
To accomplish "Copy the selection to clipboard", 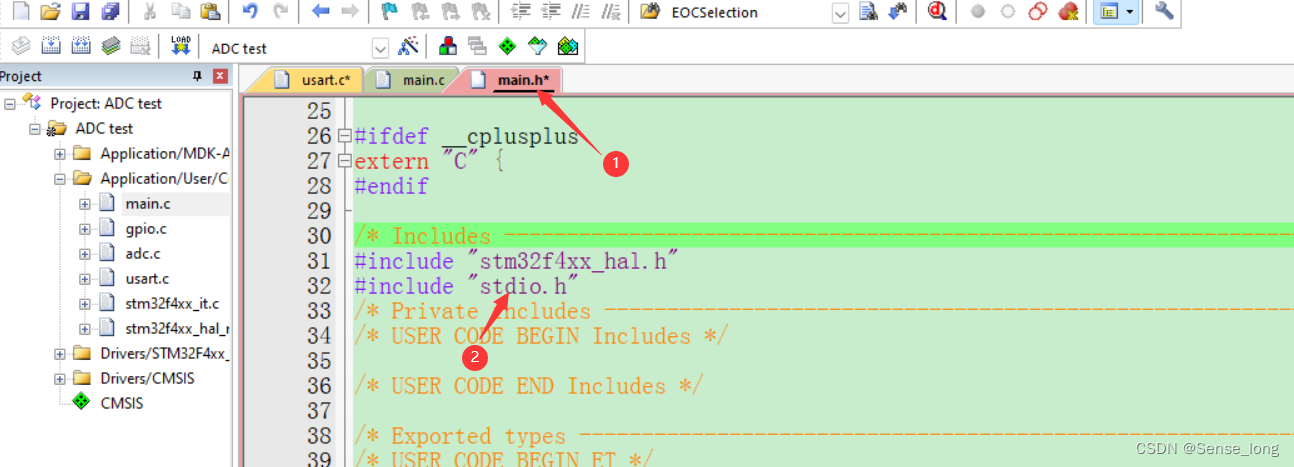I will (x=180, y=12).
